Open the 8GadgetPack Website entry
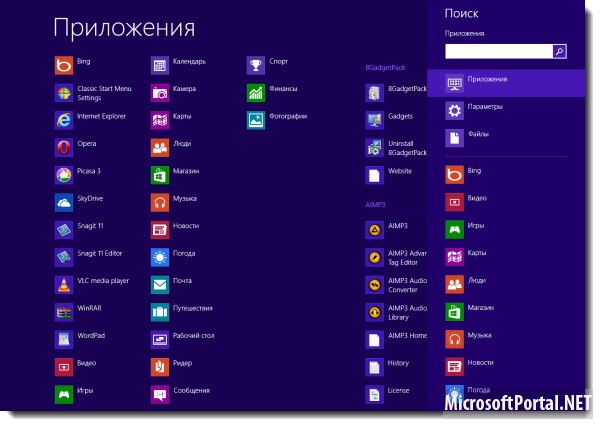 (x=389, y=175)
